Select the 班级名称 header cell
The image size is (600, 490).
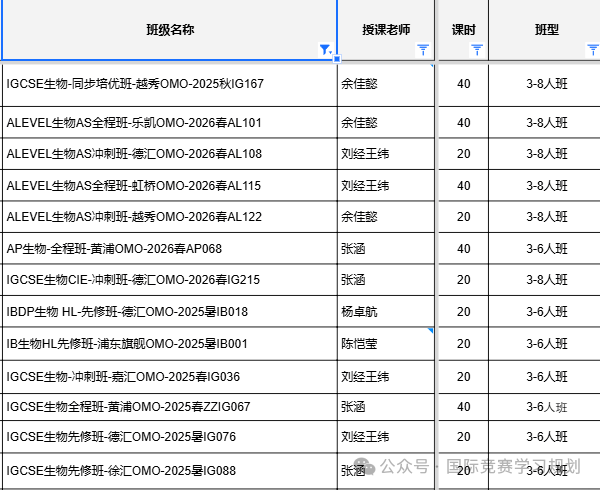(x=169, y=29)
